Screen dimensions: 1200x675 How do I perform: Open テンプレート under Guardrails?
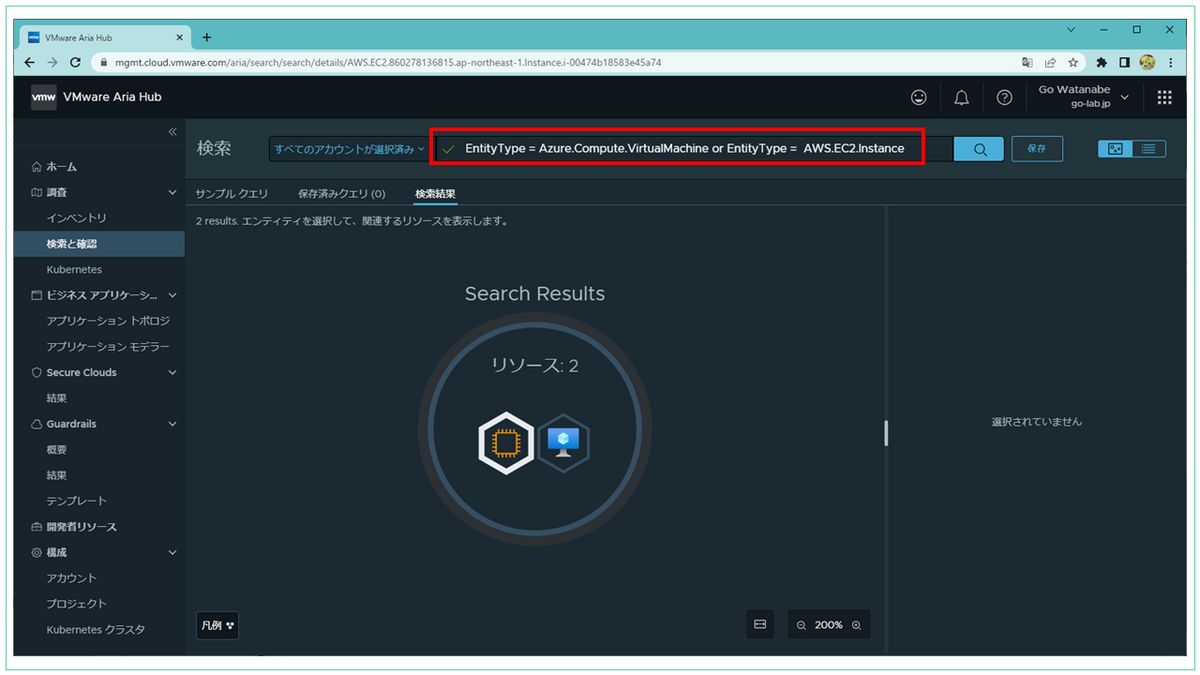click(76, 501)
